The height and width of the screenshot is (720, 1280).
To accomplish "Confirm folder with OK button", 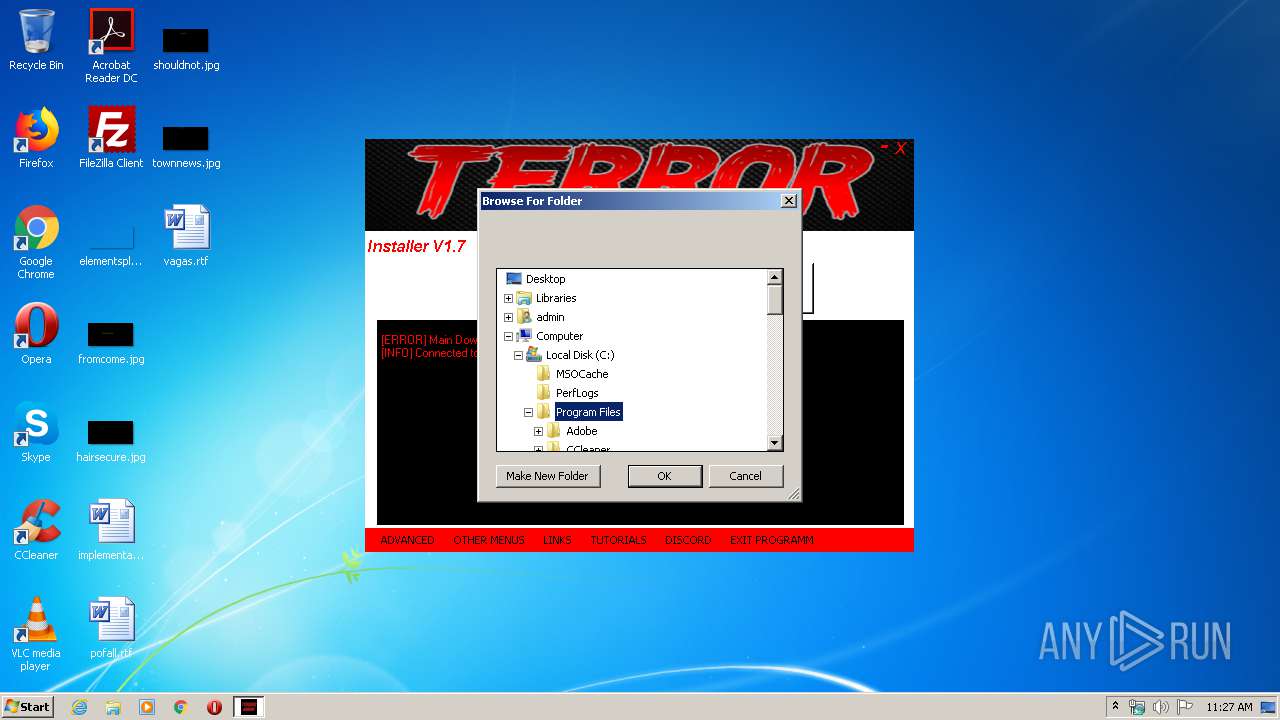I will [x=664, y=476].
